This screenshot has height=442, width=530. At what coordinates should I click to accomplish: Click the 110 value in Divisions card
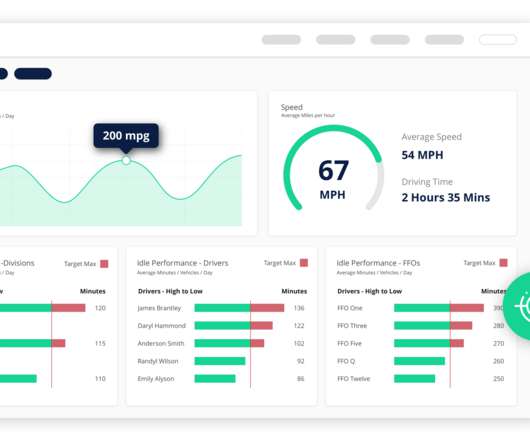tap(100, 378)
